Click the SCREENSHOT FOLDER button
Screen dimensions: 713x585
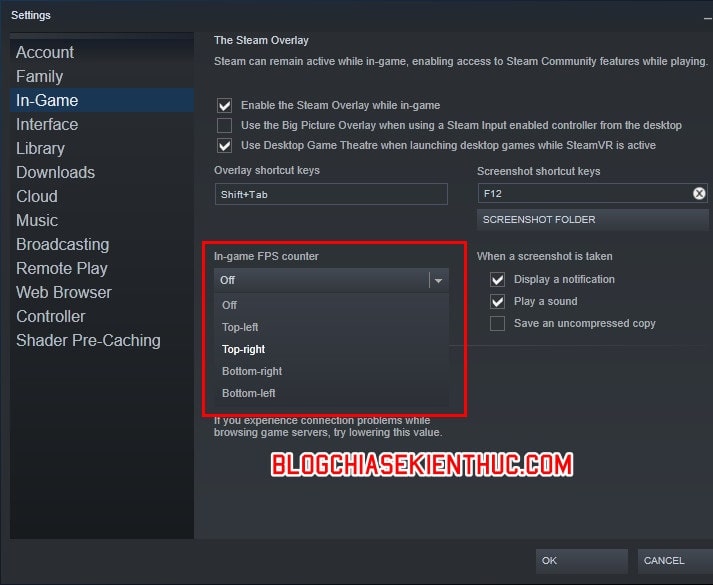click(592, 220)
